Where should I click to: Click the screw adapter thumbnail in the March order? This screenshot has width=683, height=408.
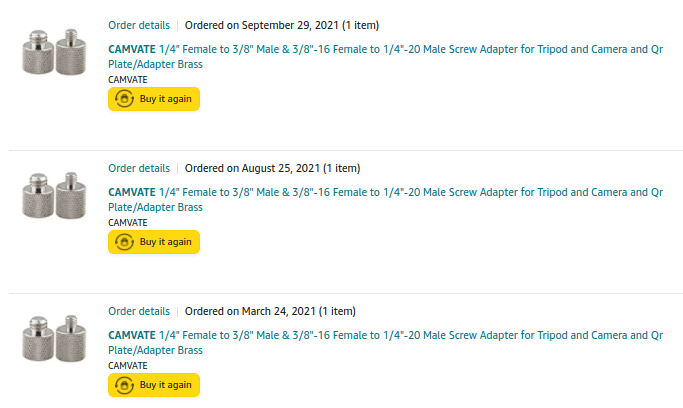(x=54, y=338)
